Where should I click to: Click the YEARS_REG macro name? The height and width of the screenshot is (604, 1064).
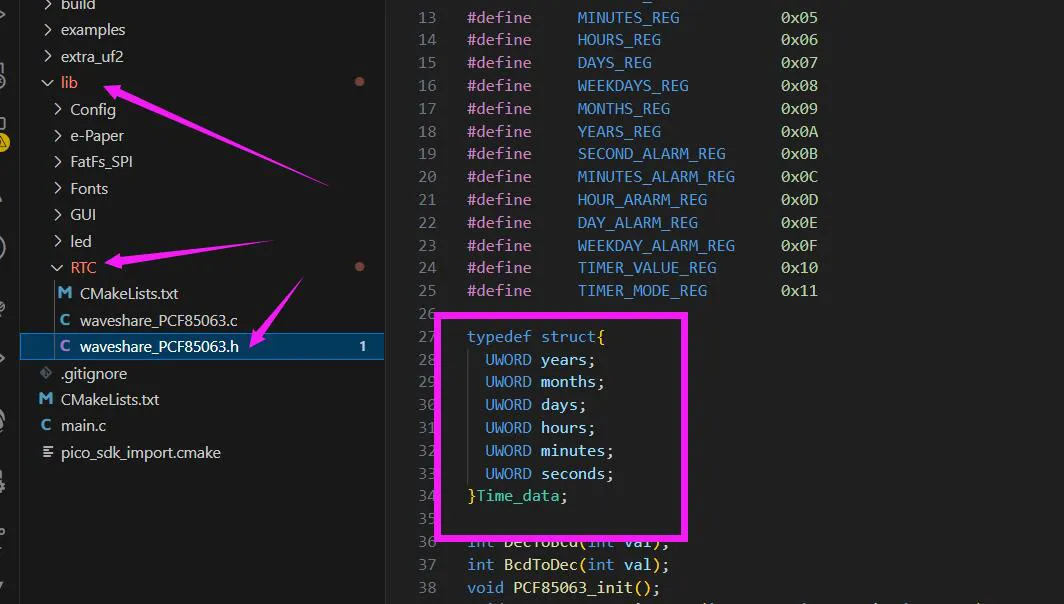coord(619,132)
